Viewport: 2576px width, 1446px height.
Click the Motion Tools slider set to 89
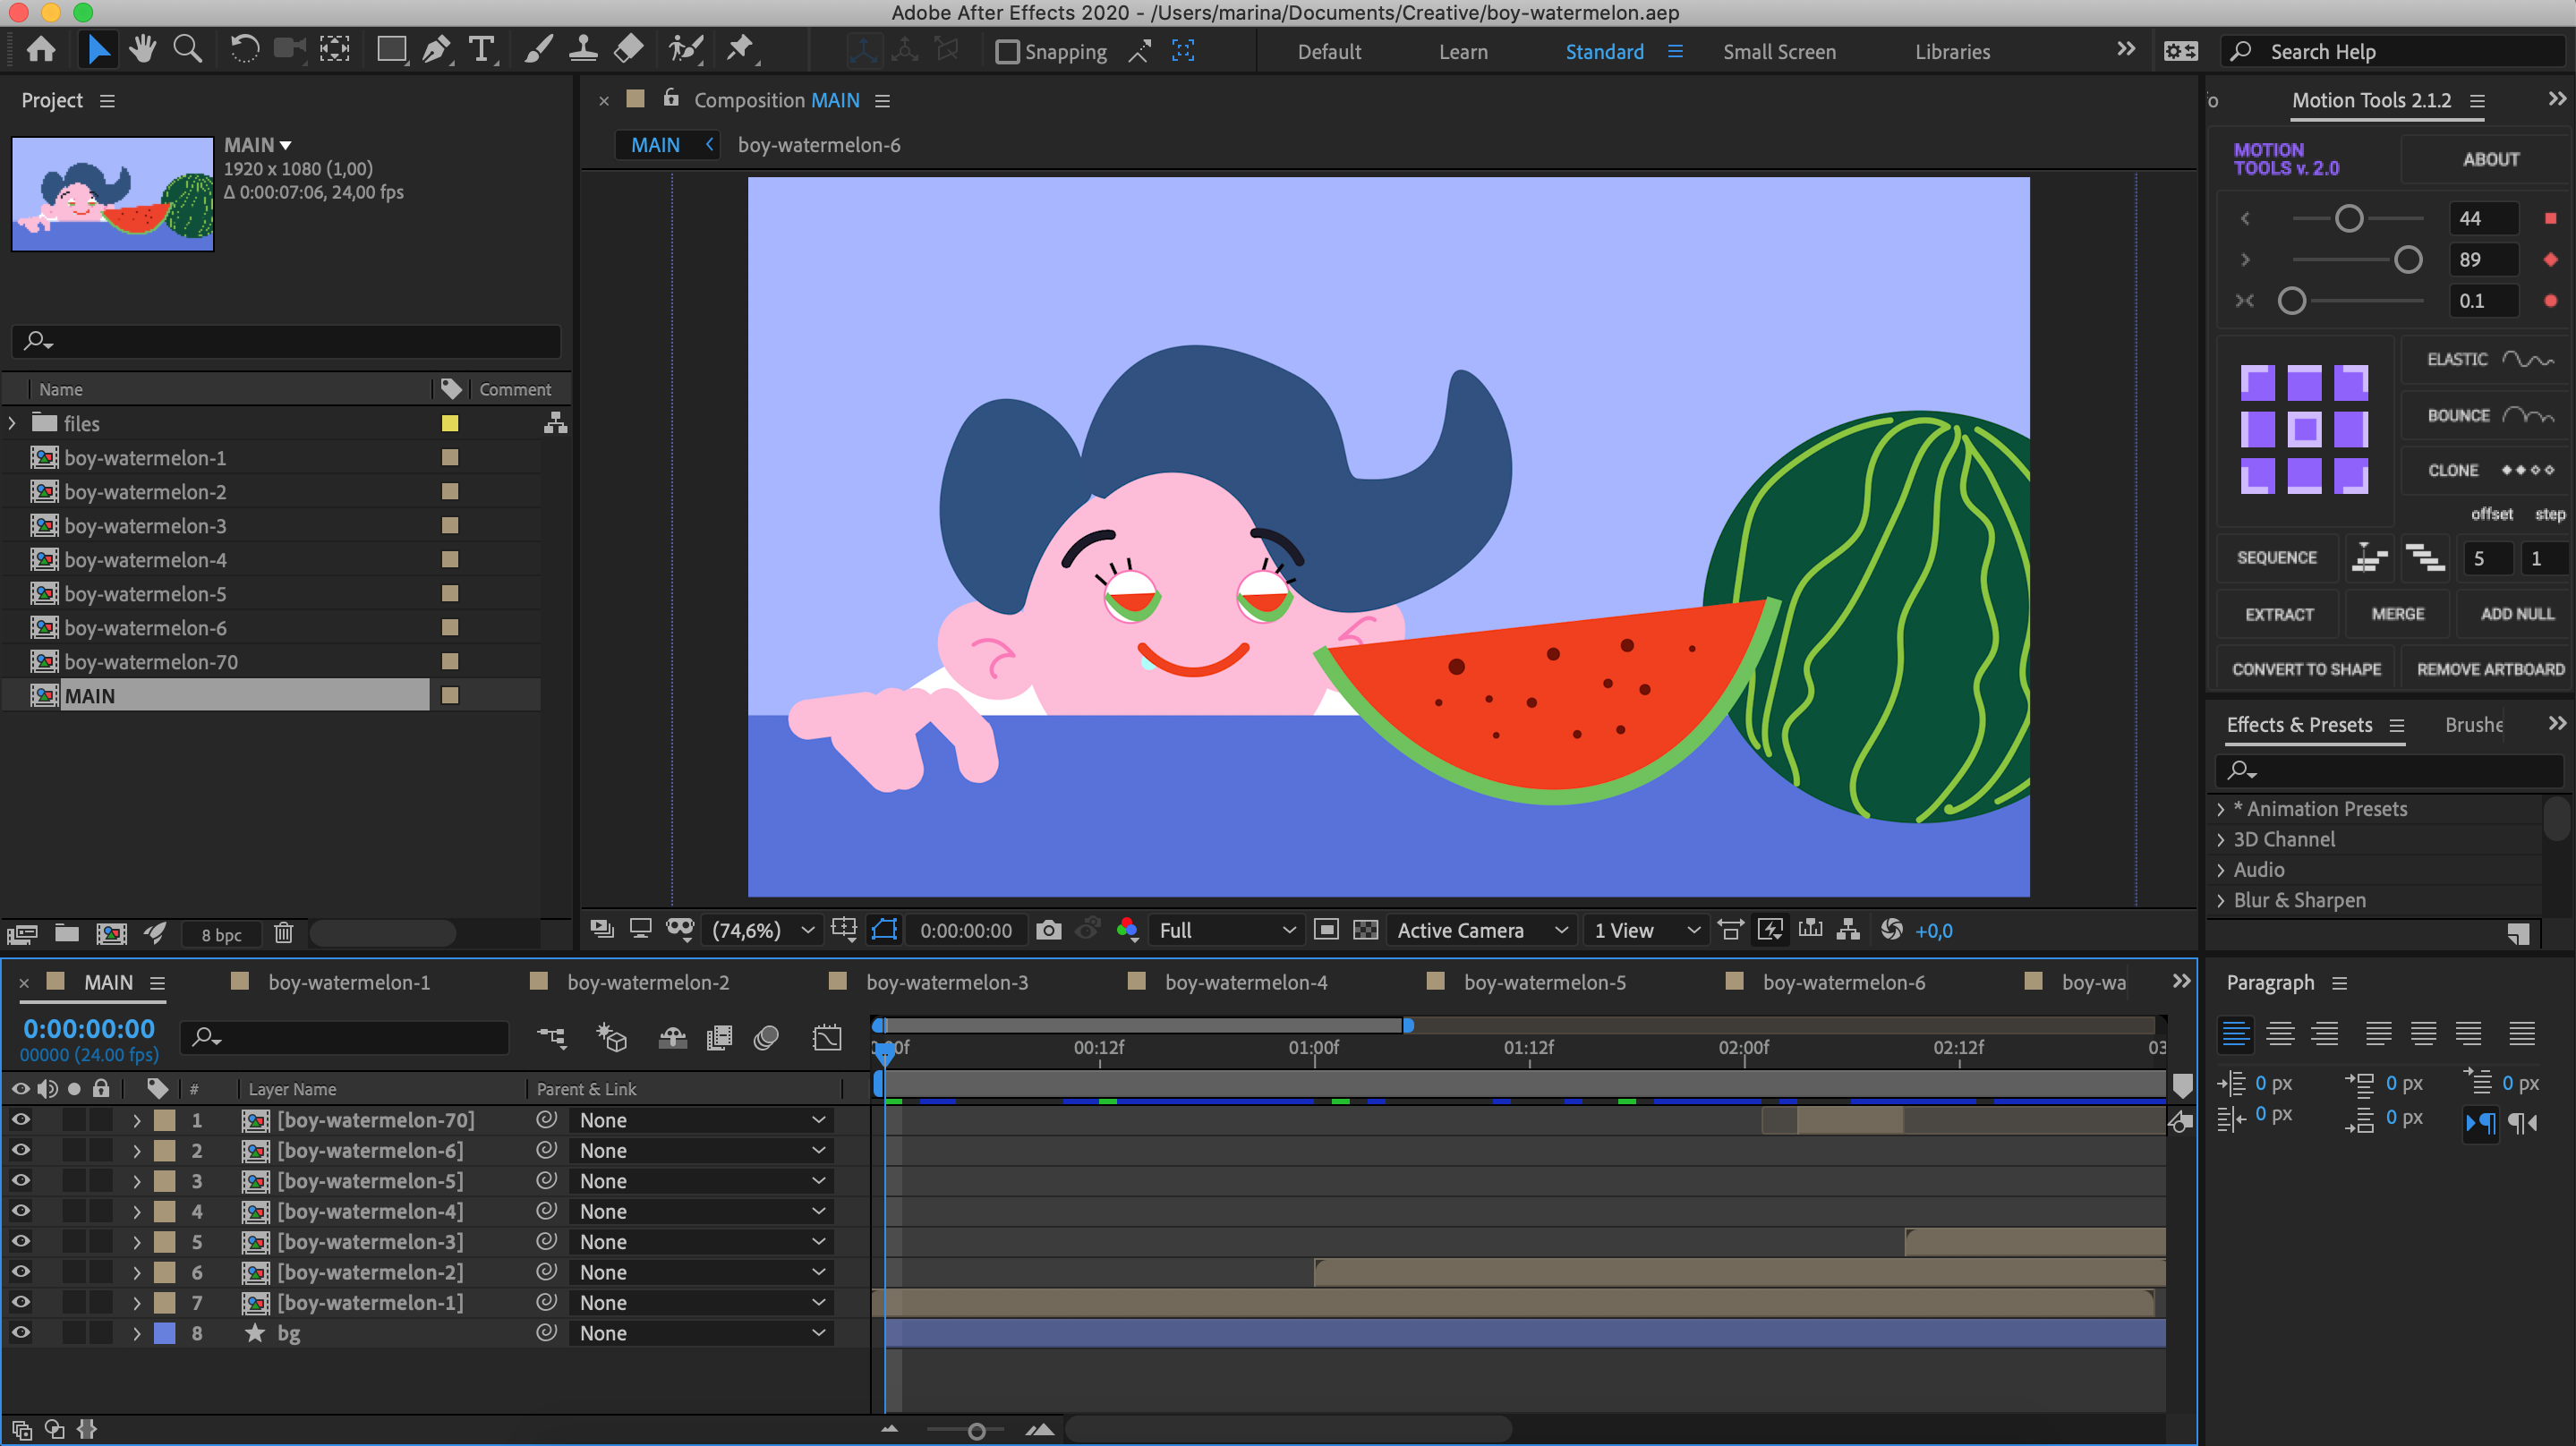(2408, 260)
